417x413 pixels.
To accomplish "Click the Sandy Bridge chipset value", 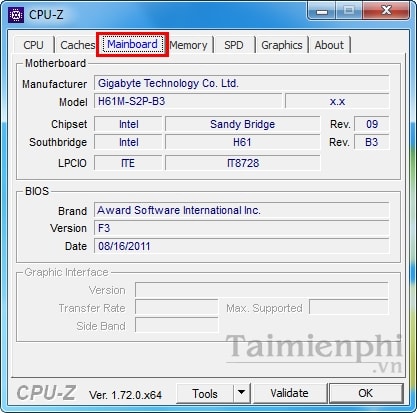I will tap(243, 124).
